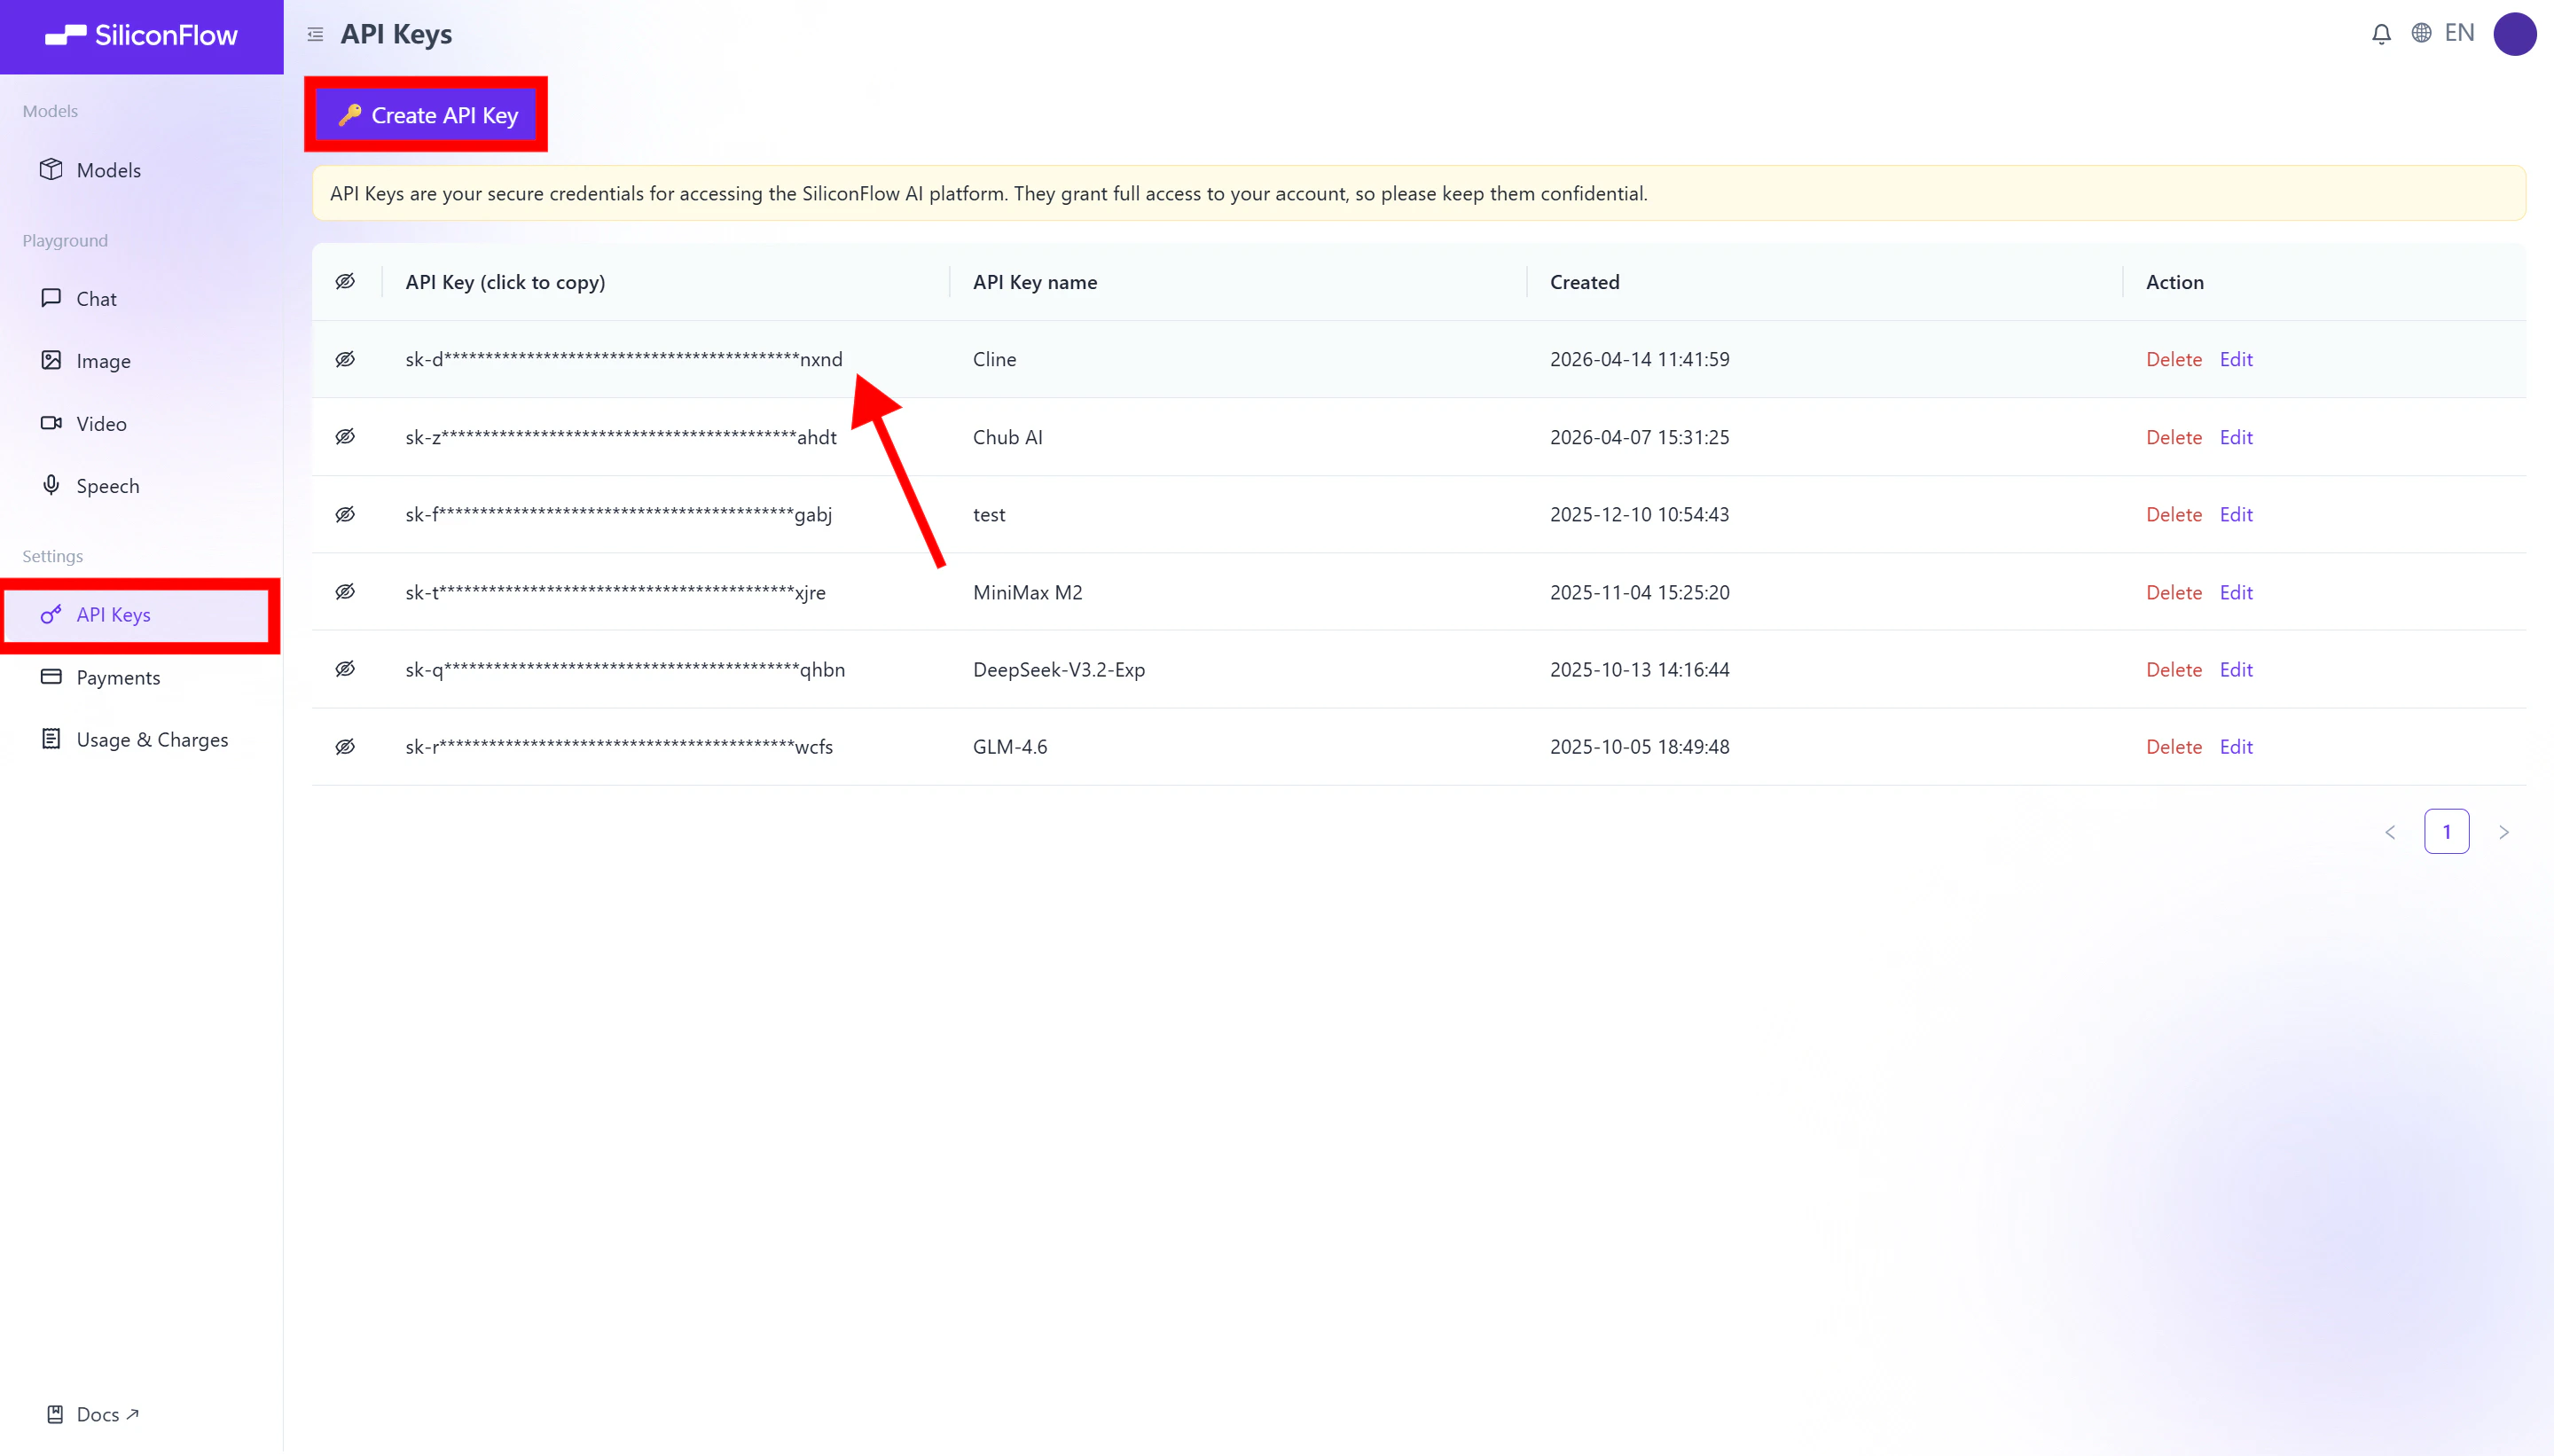Open the Image playground

103,361
